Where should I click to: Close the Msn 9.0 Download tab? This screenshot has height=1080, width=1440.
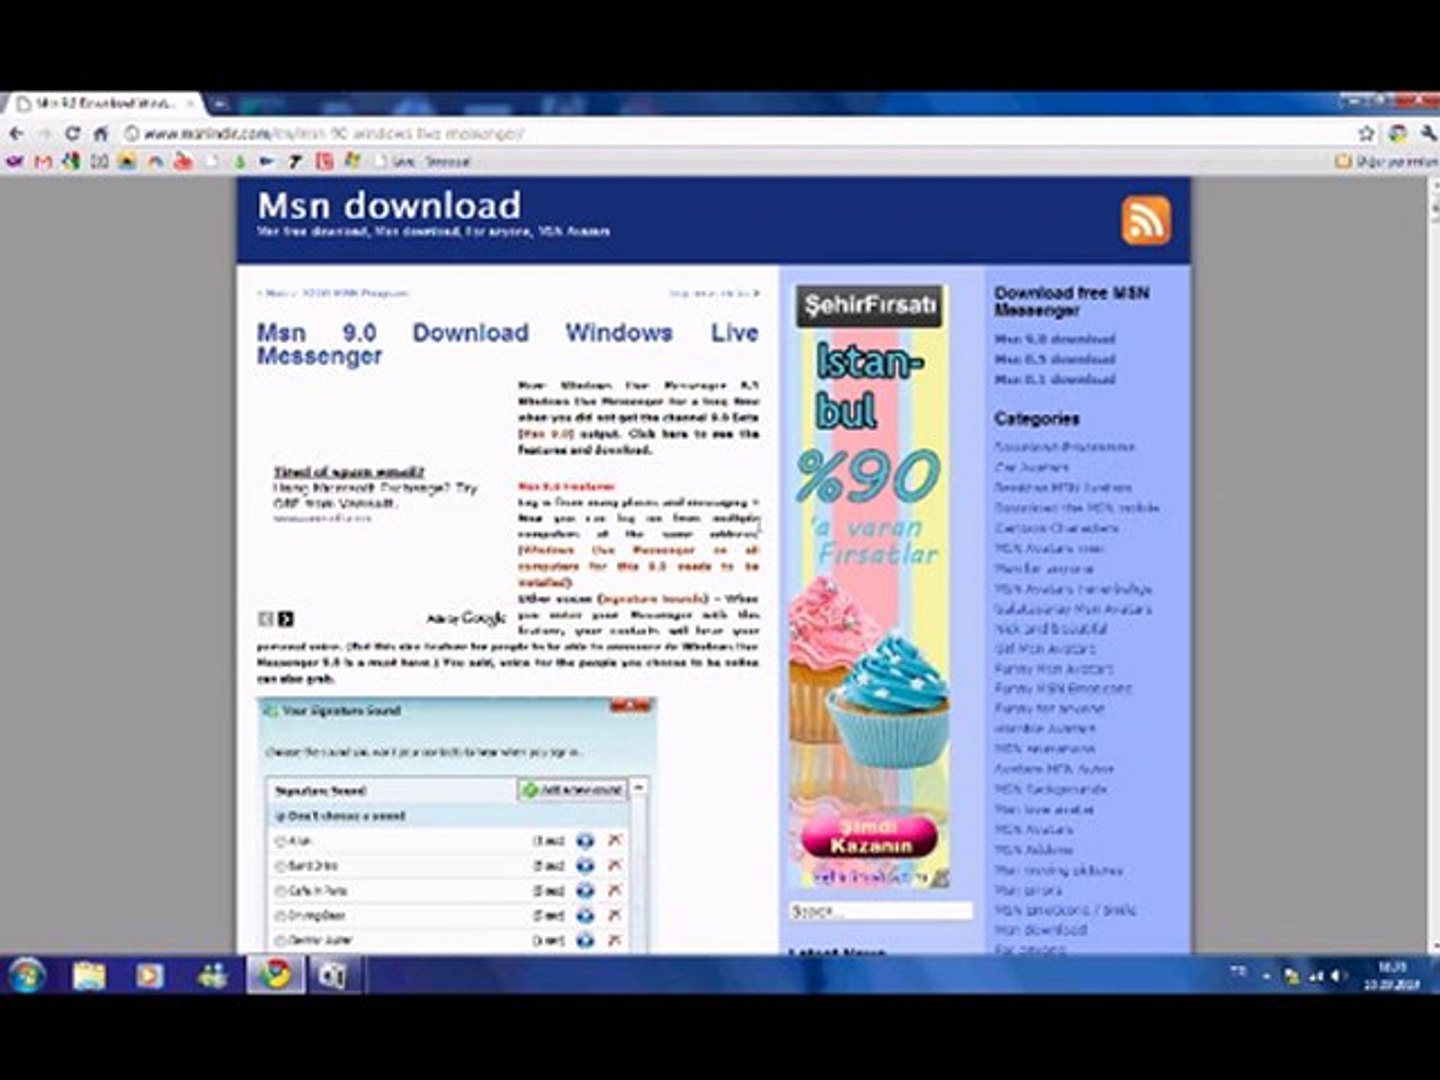tap(190, 103)
